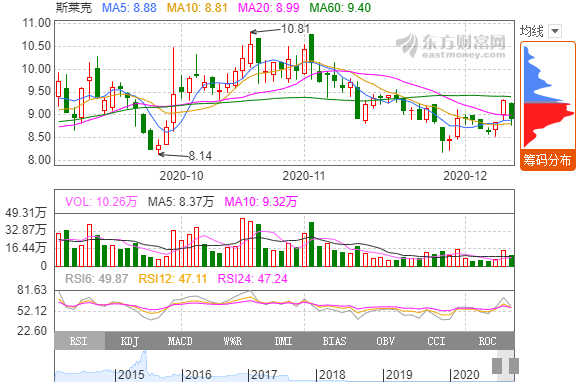Click the right handle of timeline range slider

(x=514, y=366)
